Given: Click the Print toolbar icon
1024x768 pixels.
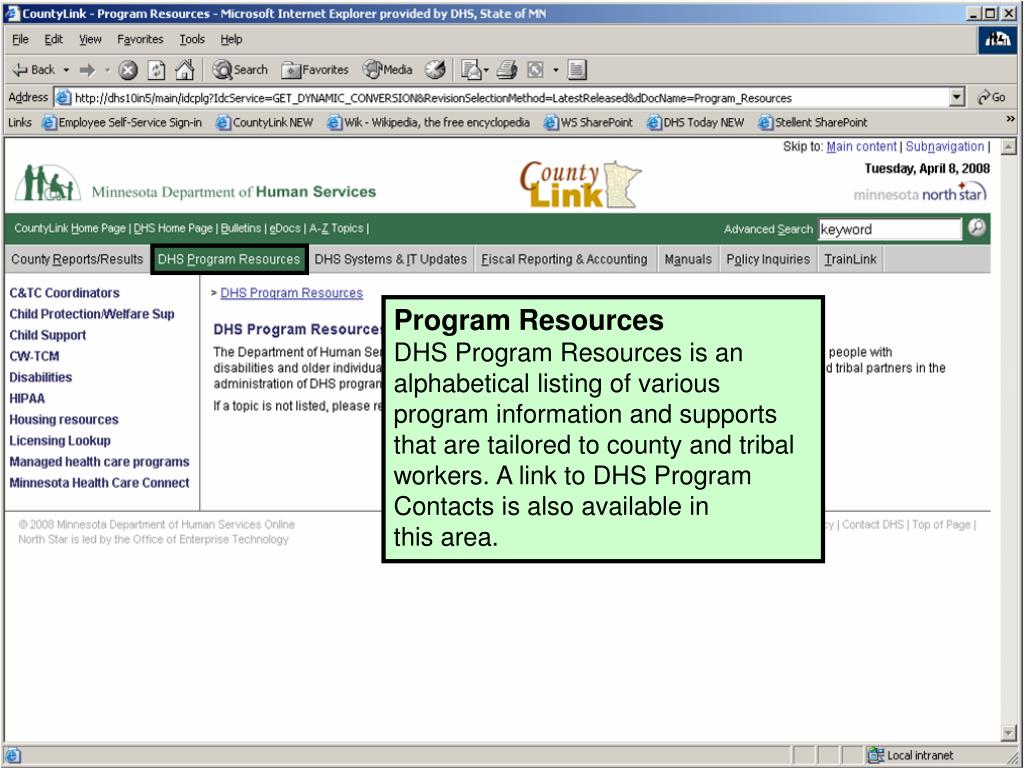Looking at the screenshot, I should (506, 69).
